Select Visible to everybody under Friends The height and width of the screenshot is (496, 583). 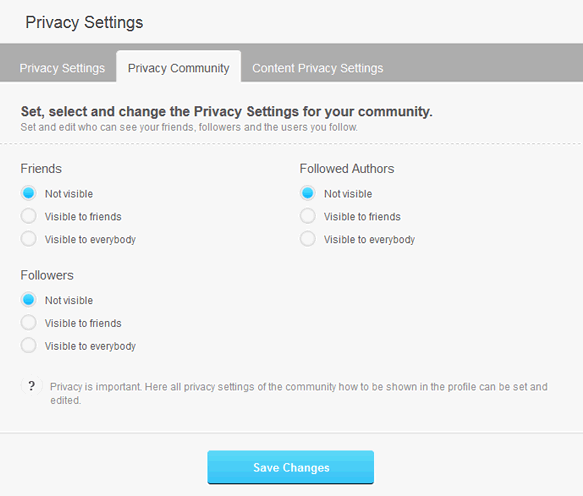coord(29,239)
